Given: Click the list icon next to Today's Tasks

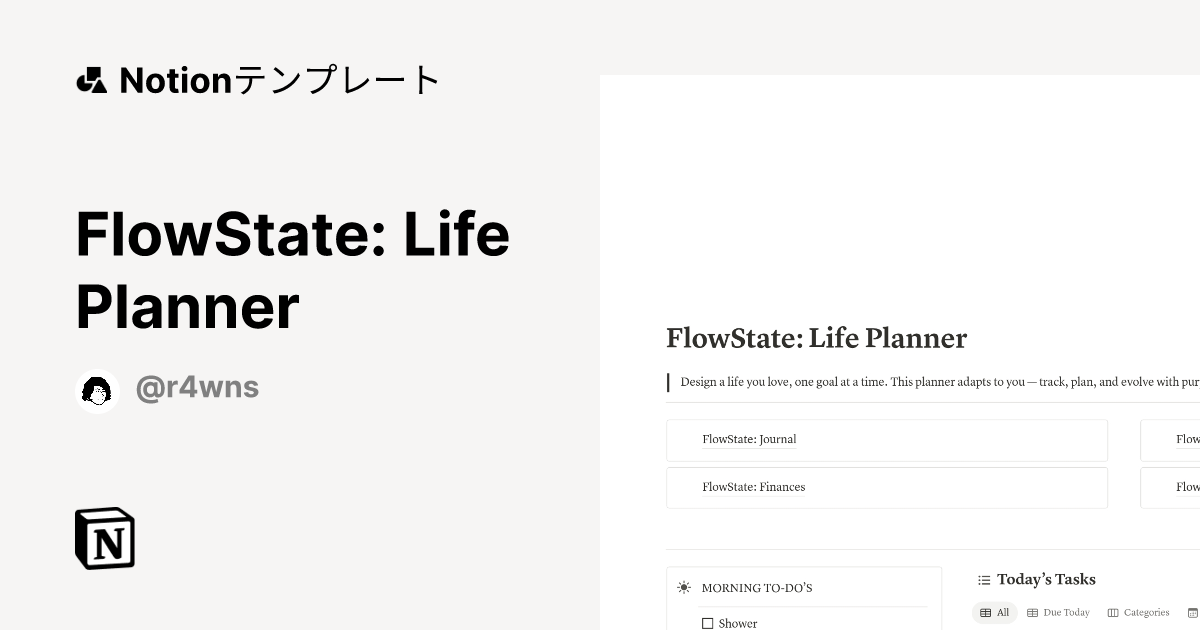Looking at the screenshot, I should pos(983,579).
